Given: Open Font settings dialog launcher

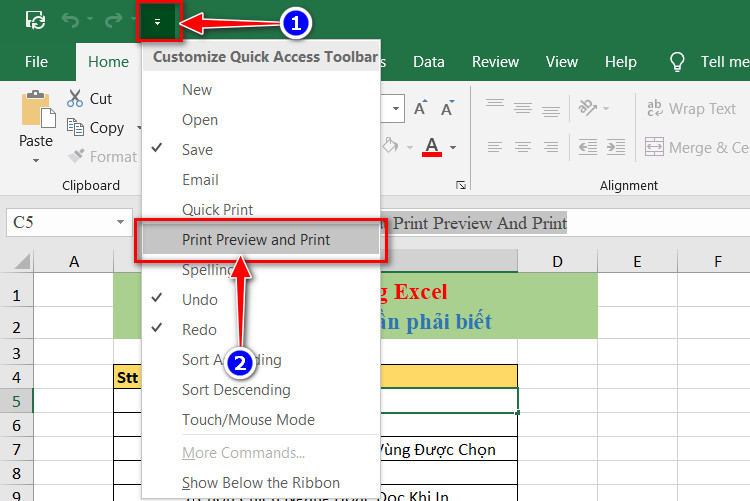Looking at the screenshot, I should pyautogui.click(x=461, y=185).
